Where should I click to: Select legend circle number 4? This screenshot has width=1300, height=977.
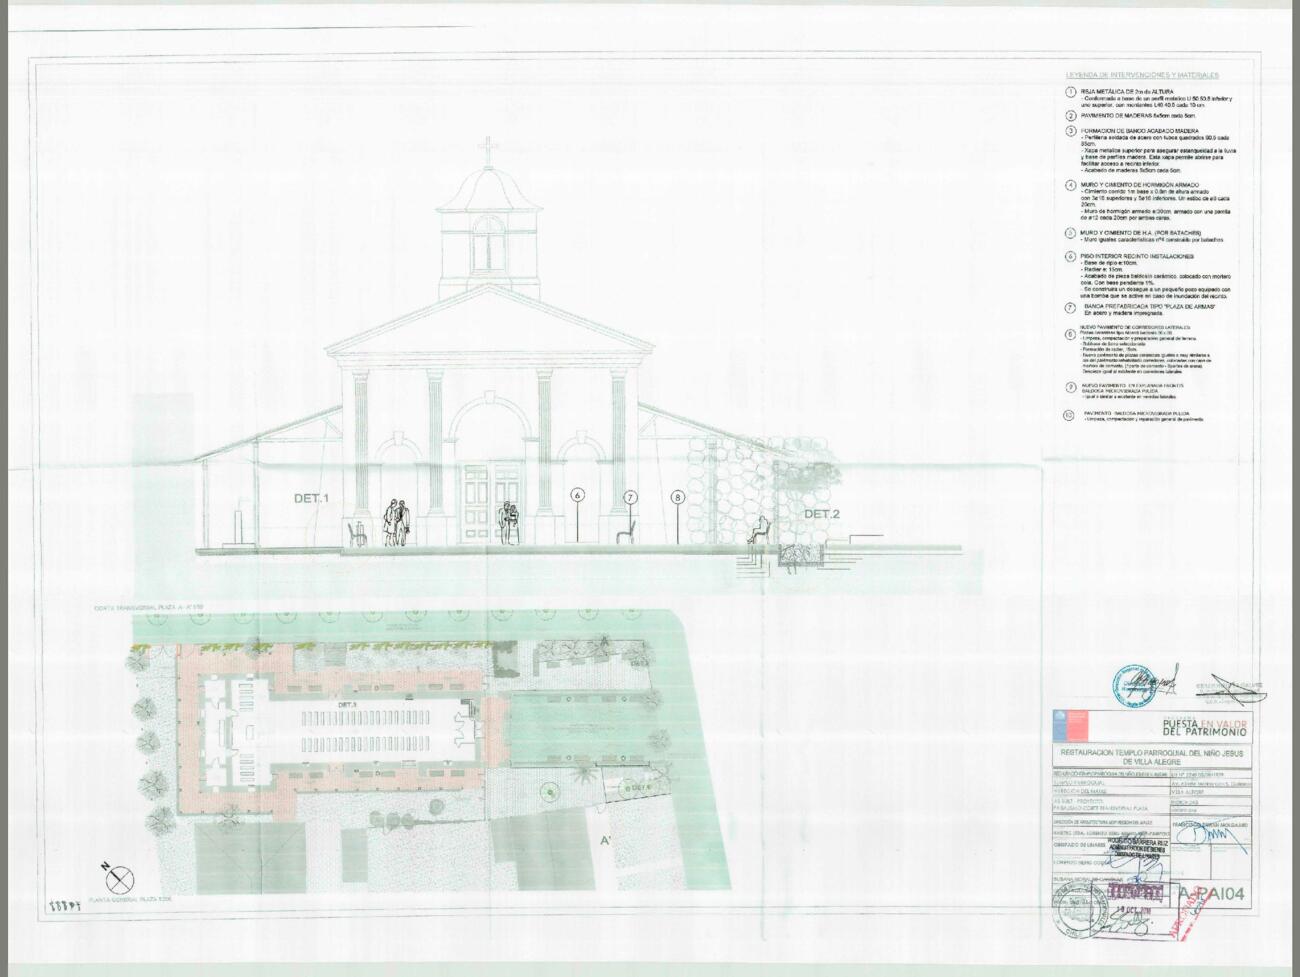pos(1070,185)
